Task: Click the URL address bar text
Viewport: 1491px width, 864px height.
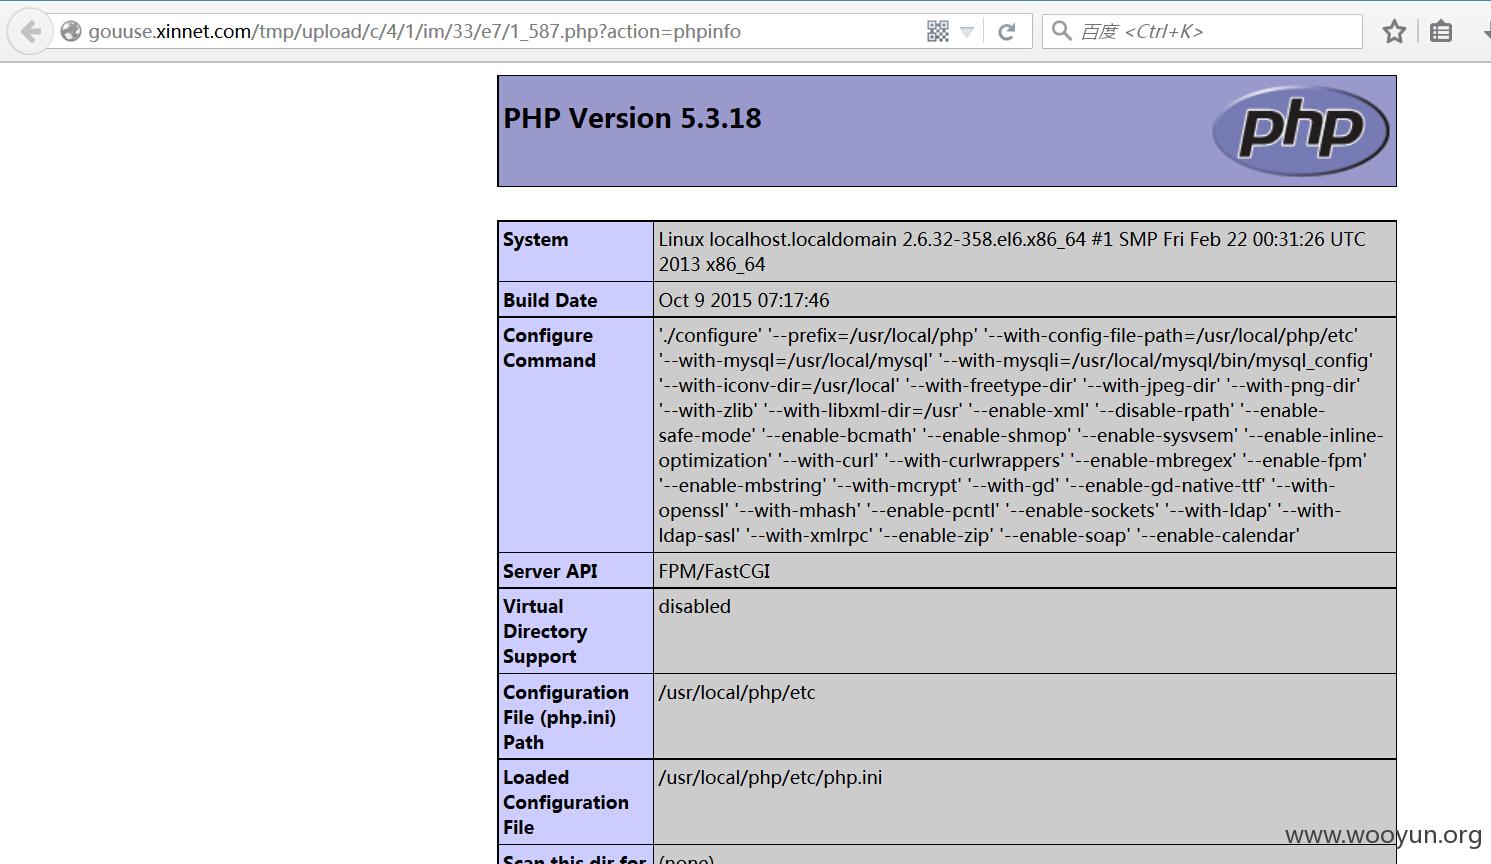Action: point(415,31)
